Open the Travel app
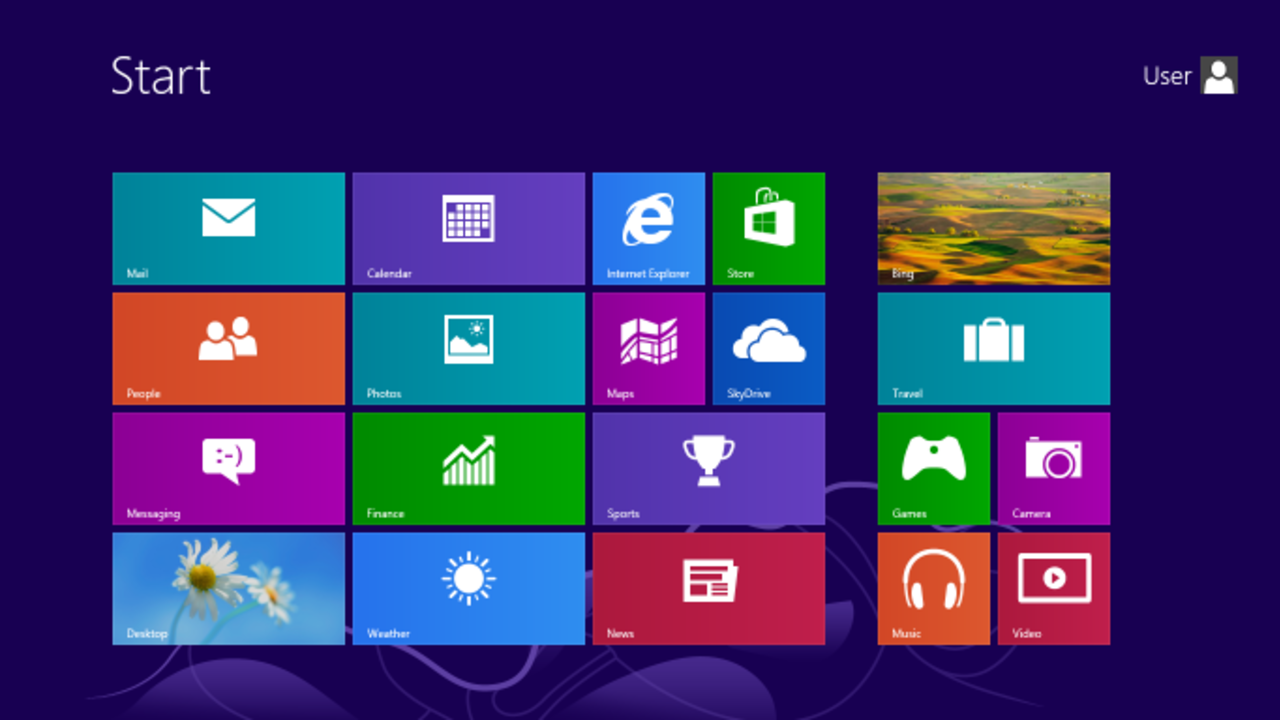Viewport: 1280px width, 720px height. click(x=993, y=348)
